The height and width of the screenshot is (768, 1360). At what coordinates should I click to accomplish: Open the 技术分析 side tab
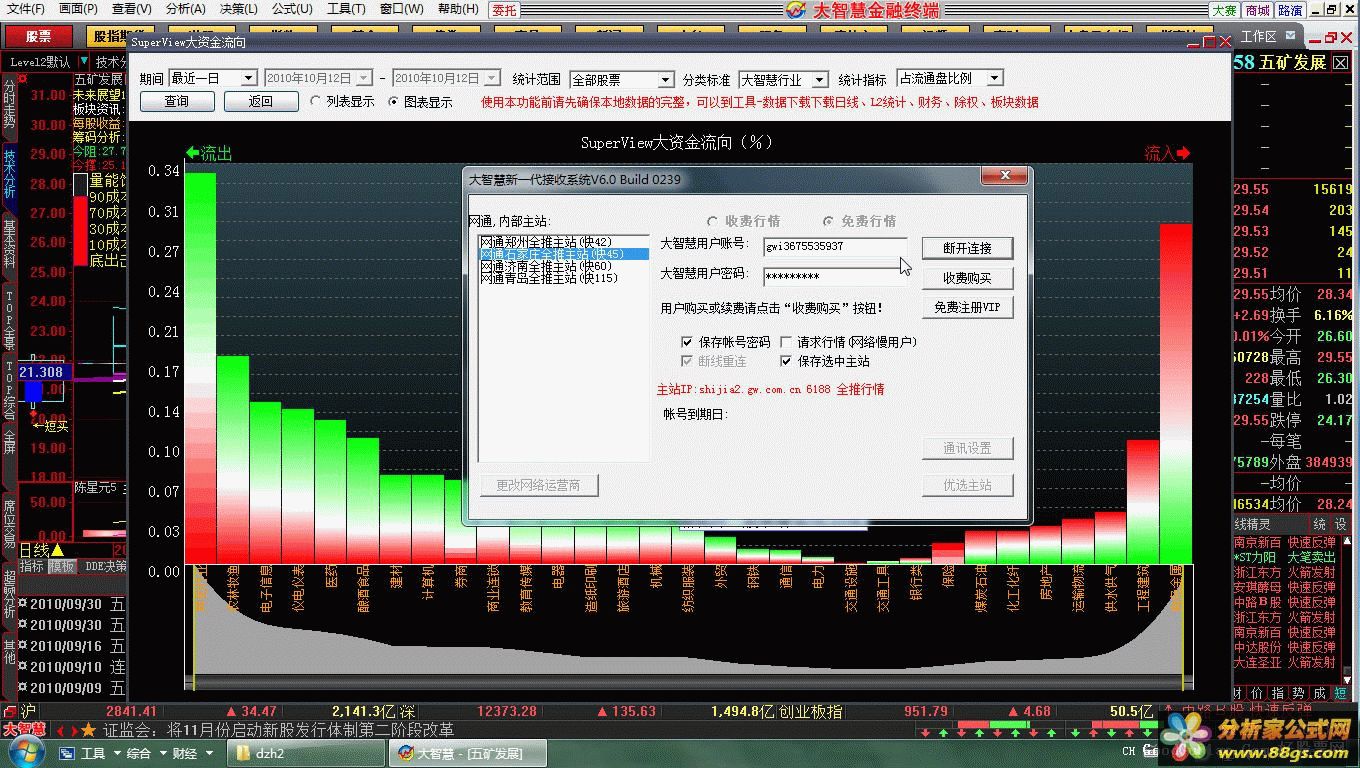click(x=9, y=173)
